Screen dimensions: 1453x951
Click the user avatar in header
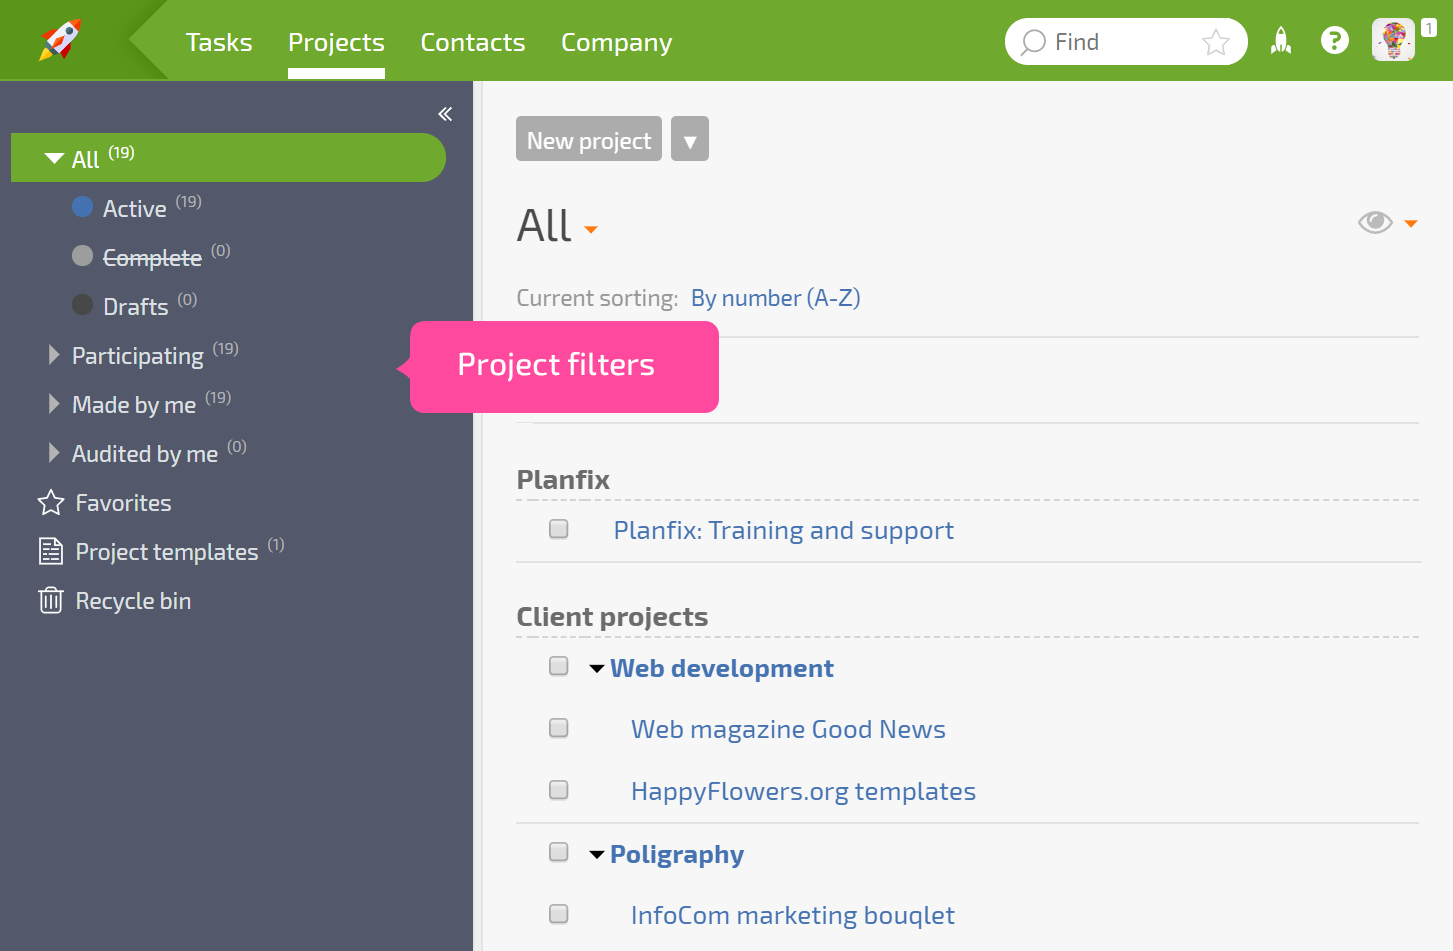(x=1393, y=40)
